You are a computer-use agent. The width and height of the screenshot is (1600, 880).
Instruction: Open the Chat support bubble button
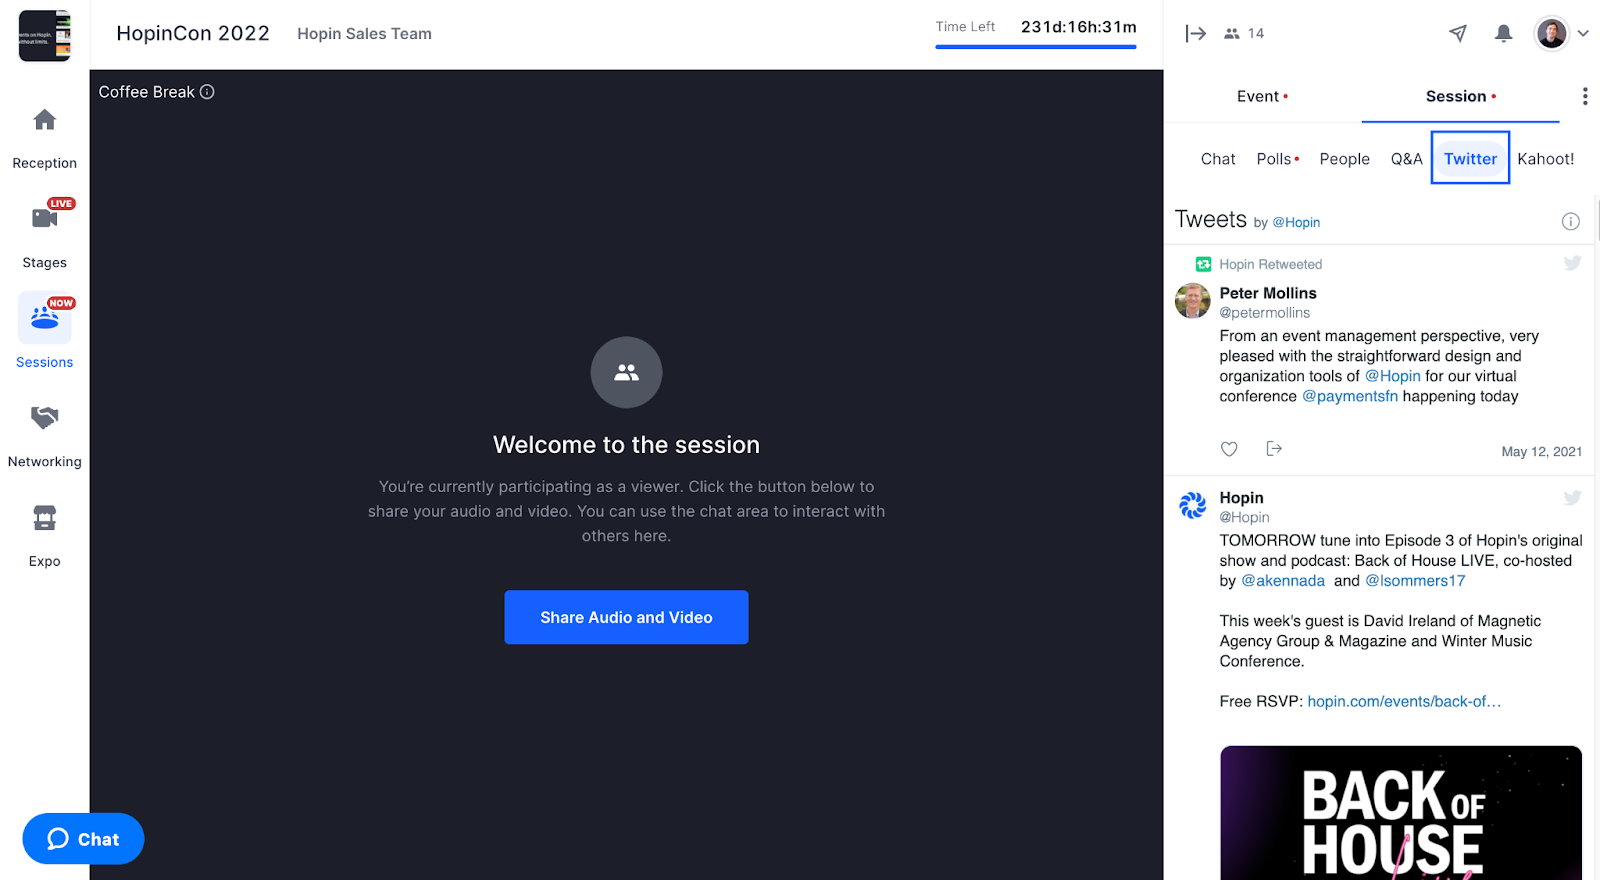pyautogui.click(x=83, y=839)
